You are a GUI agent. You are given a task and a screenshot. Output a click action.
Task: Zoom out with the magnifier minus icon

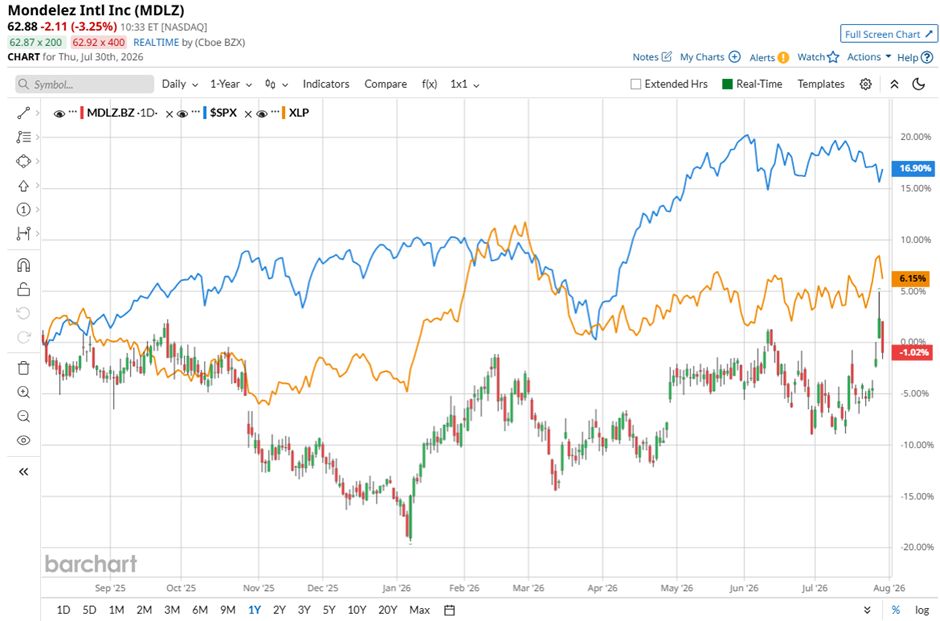(23, 416)
